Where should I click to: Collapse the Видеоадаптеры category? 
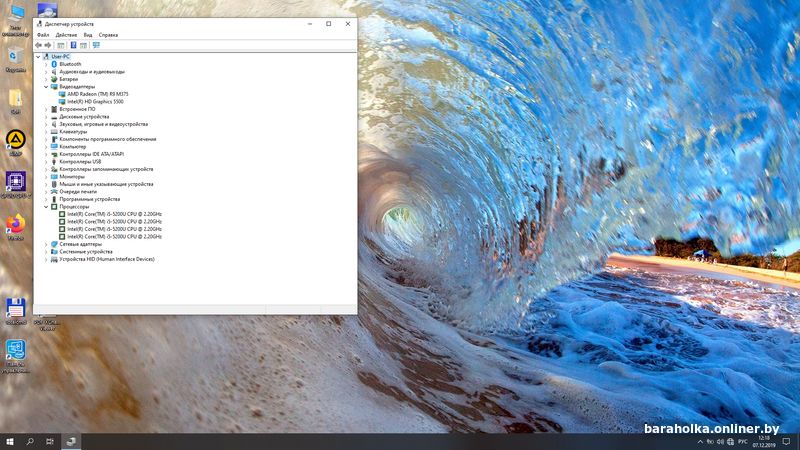[x=46, y=87]
